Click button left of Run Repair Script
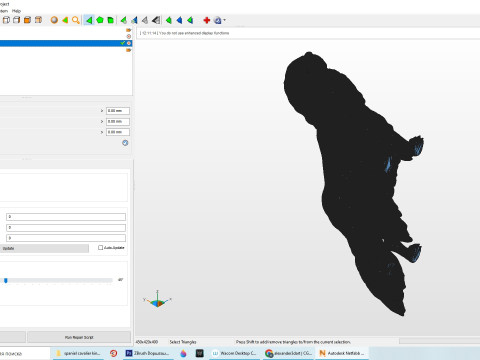480x360 pixels. (x=12, y=337)
